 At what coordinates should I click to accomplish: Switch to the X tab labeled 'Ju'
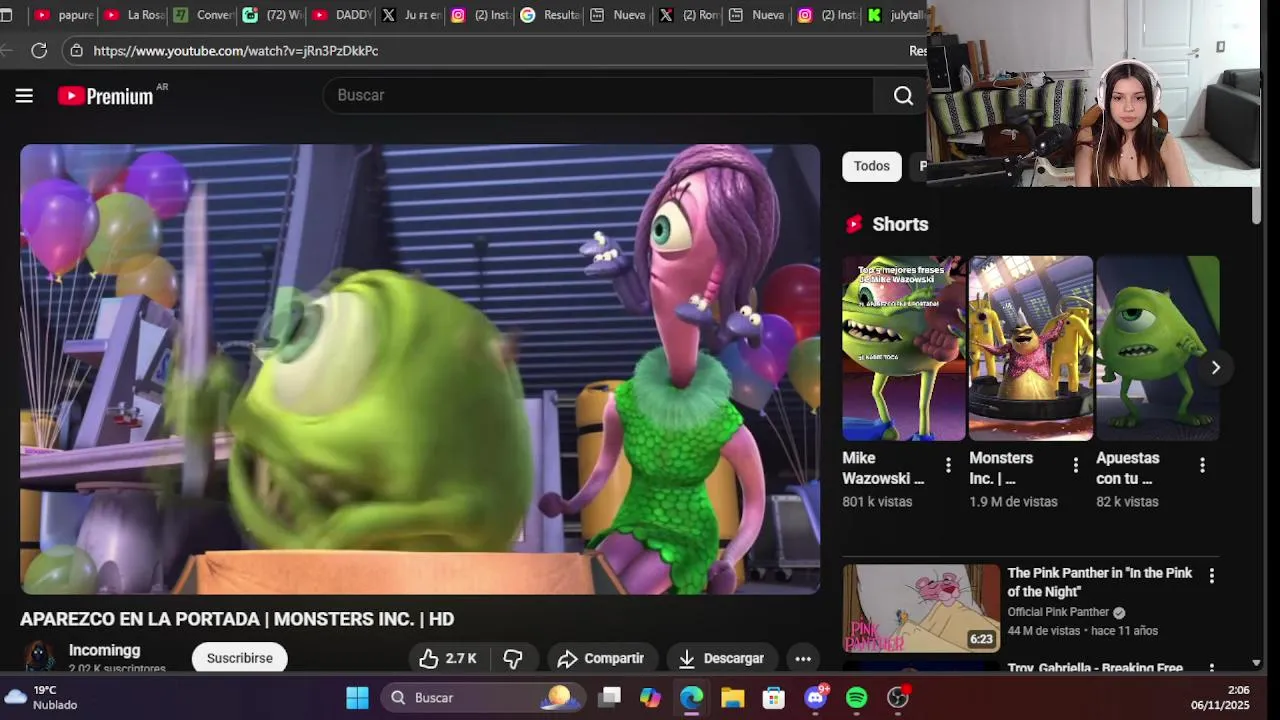[410, 15]
